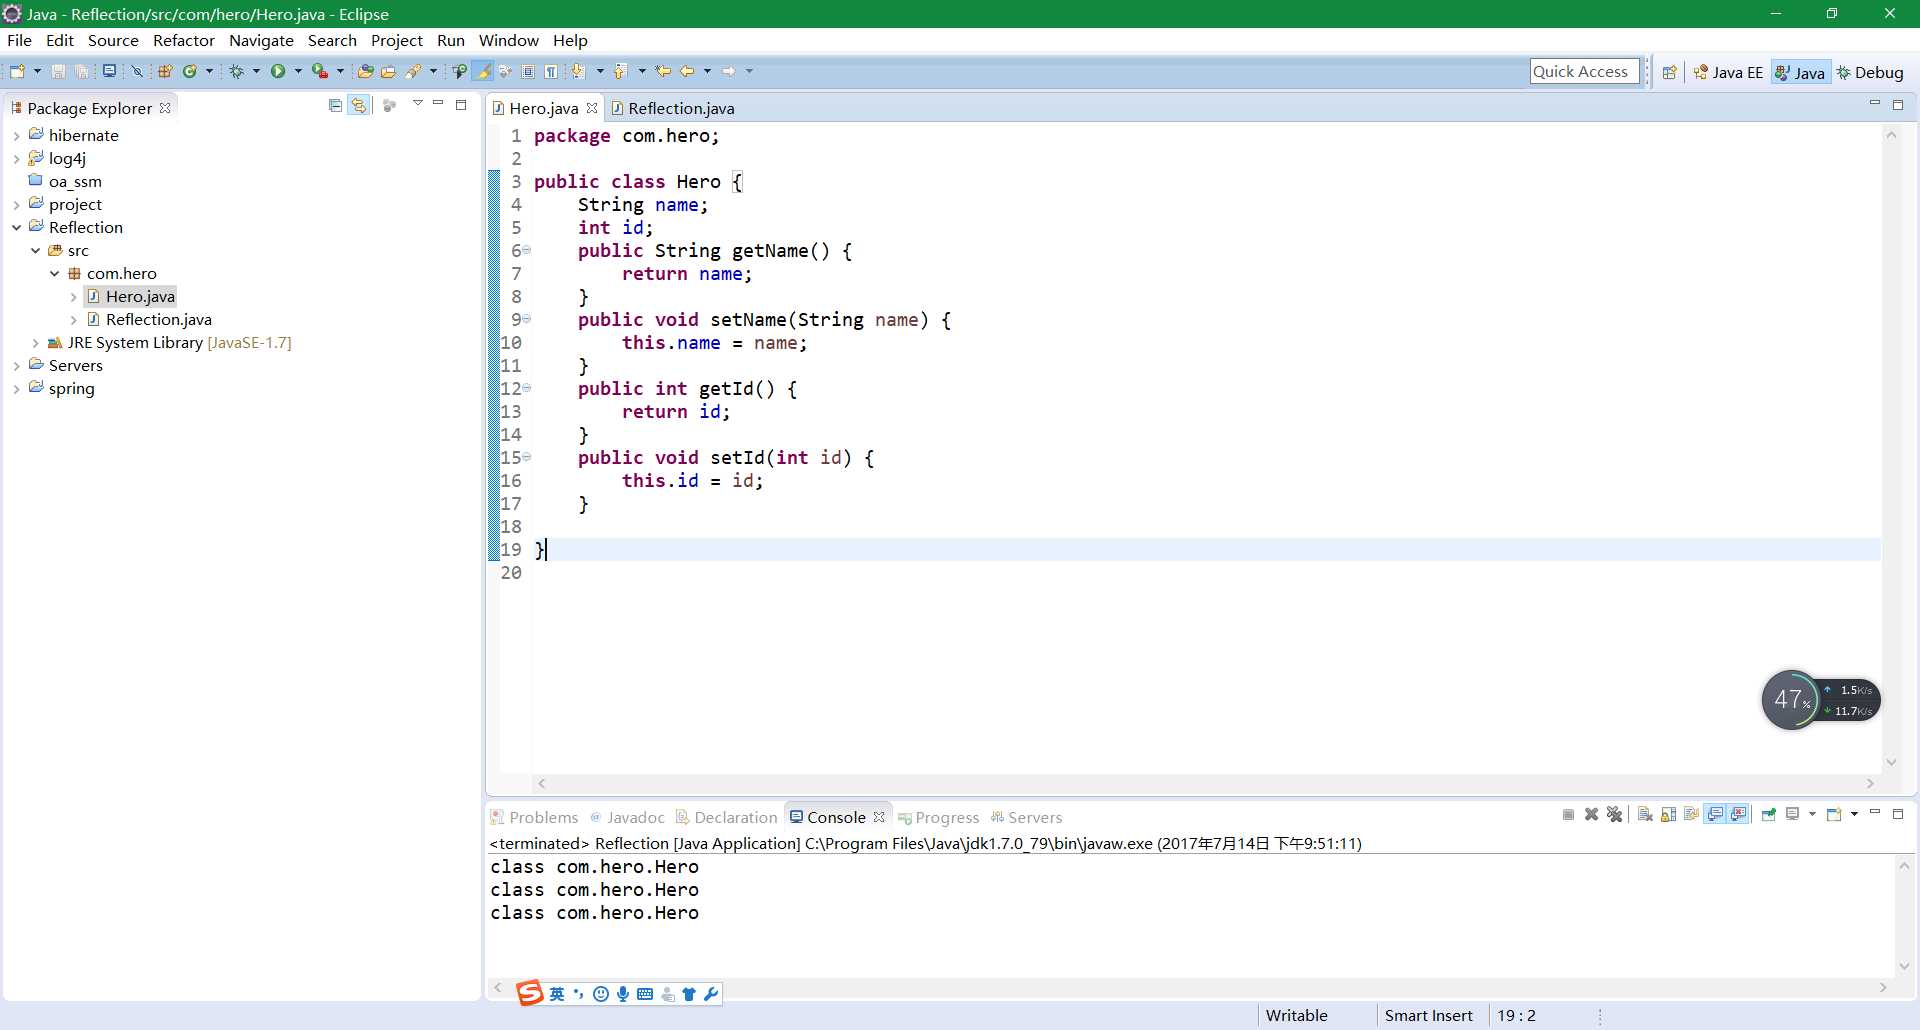The width and height of the screenshot is (1920, 1030).
Task: Collapse the Reflection project node
Action: 16,228
